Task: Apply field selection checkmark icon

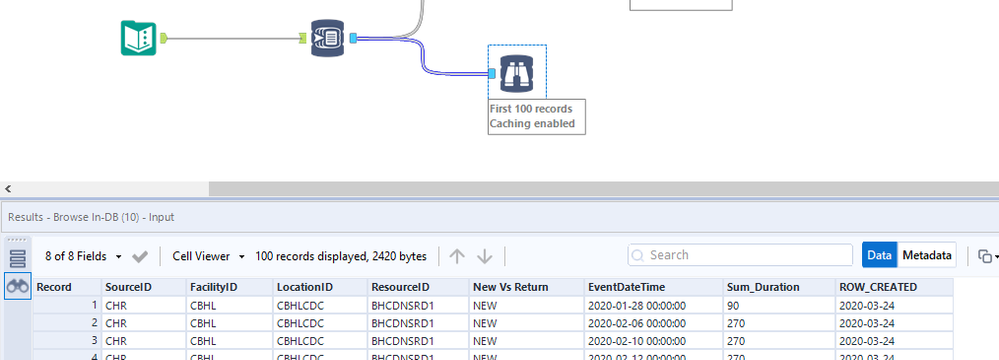Action: click(140, 256)
